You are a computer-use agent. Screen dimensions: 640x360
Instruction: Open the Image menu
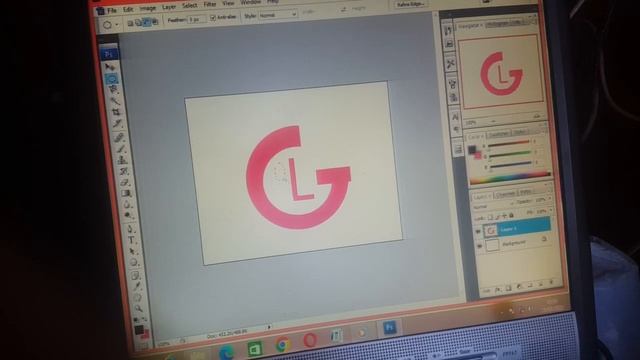[x=147, y=8]
